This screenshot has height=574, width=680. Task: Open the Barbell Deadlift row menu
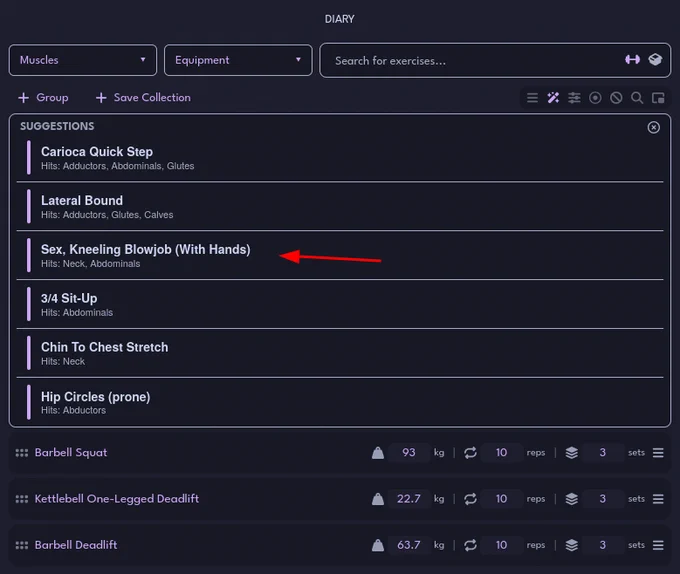pos(658,545)
